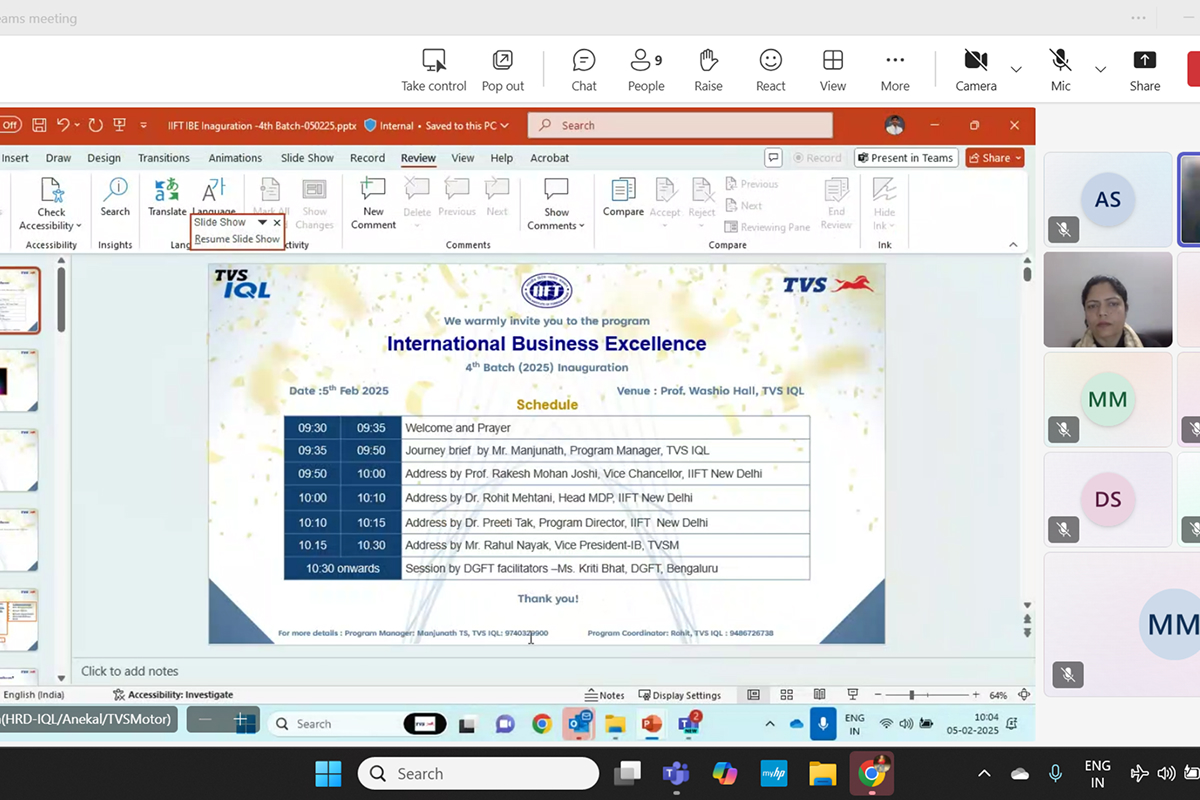Collapse the ribbon with the chevron arrow

pos(1013,245)
